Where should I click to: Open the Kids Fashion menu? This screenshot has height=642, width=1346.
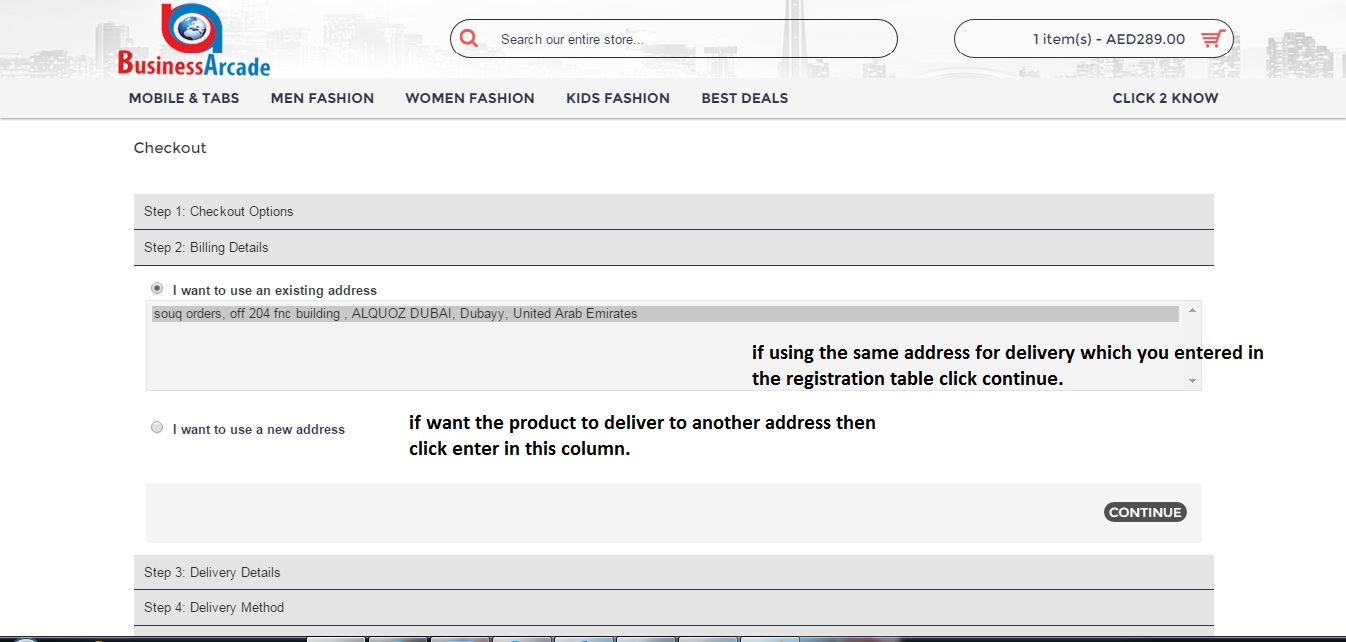[618, 98]
